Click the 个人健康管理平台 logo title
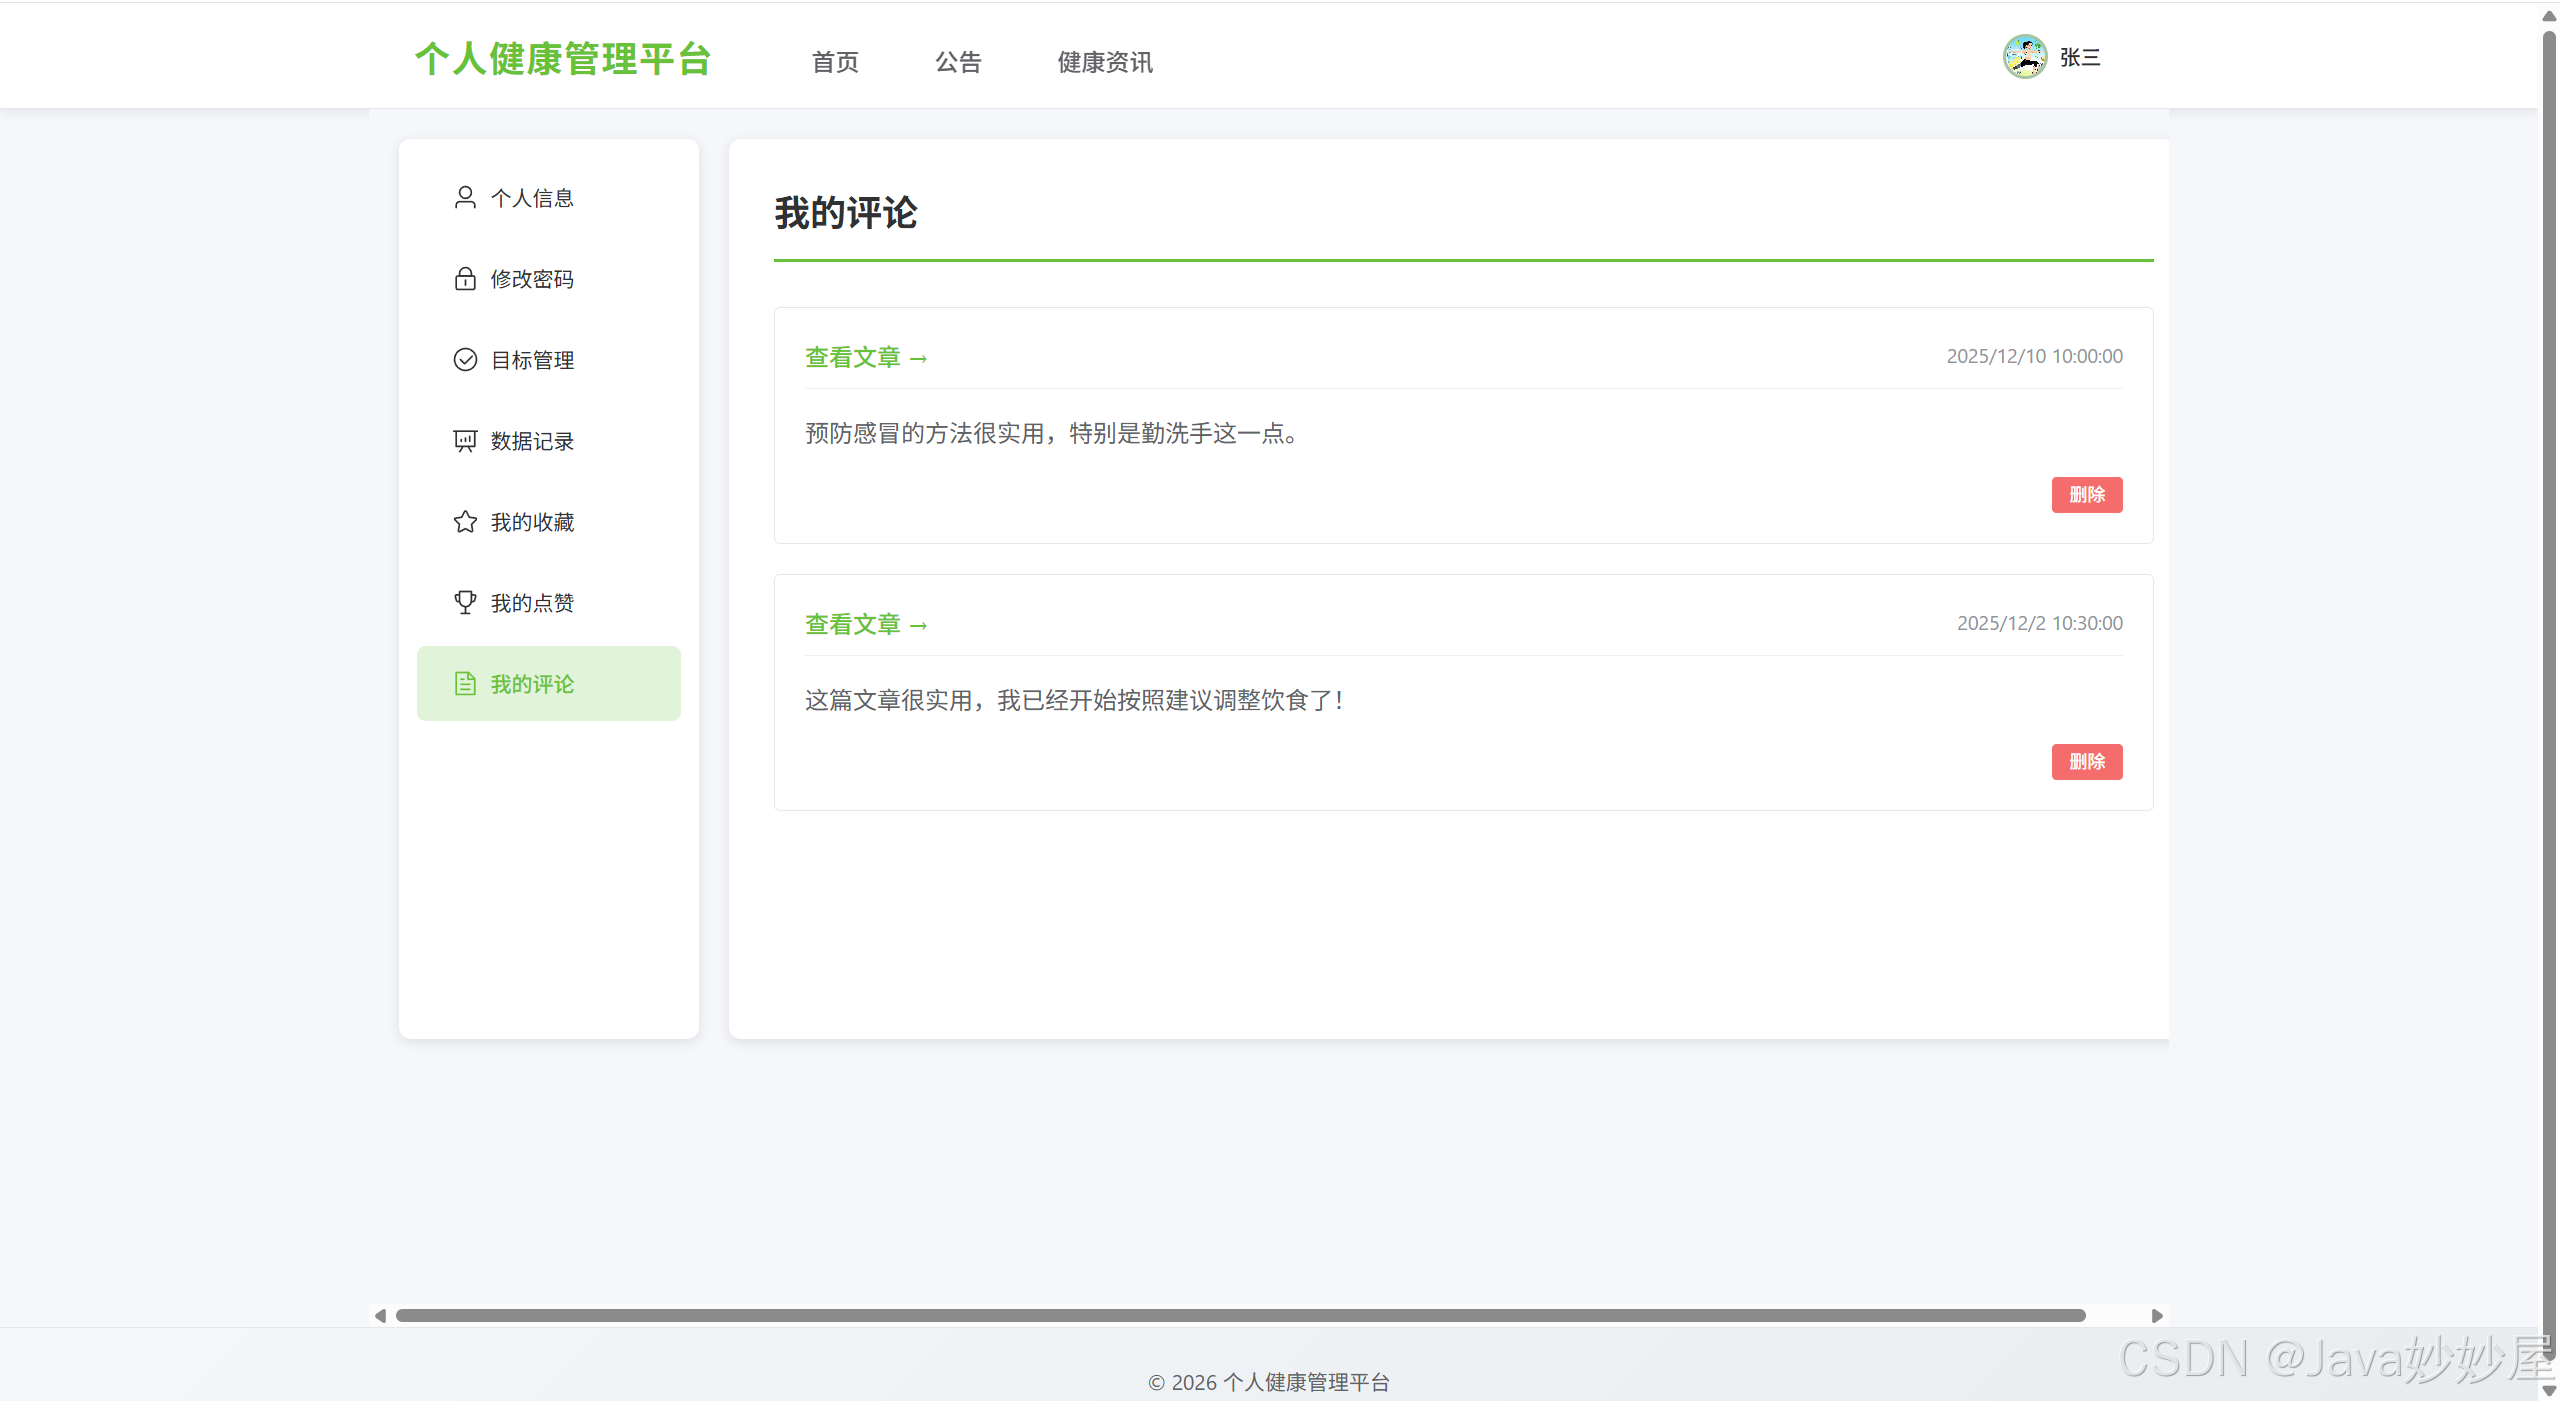 pos(563,59)
